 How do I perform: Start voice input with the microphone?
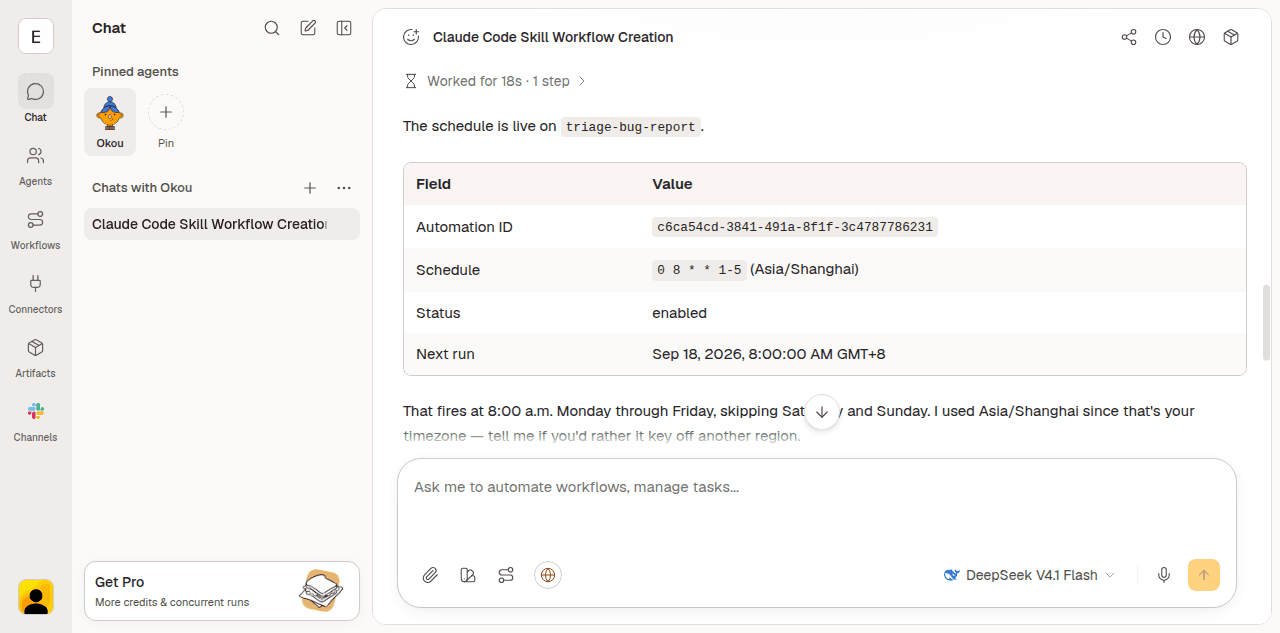coord(1164,575)
